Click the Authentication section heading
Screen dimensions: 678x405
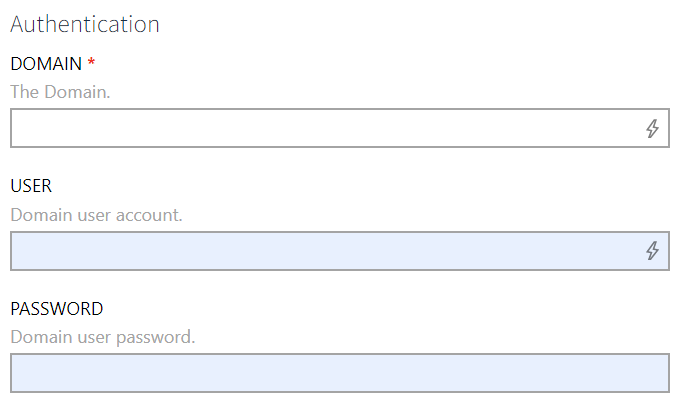coord(85,24)
